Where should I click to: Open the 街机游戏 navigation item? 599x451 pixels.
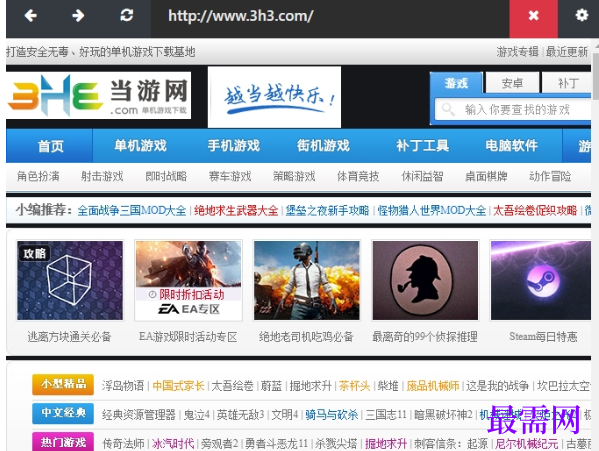point(323,146)
